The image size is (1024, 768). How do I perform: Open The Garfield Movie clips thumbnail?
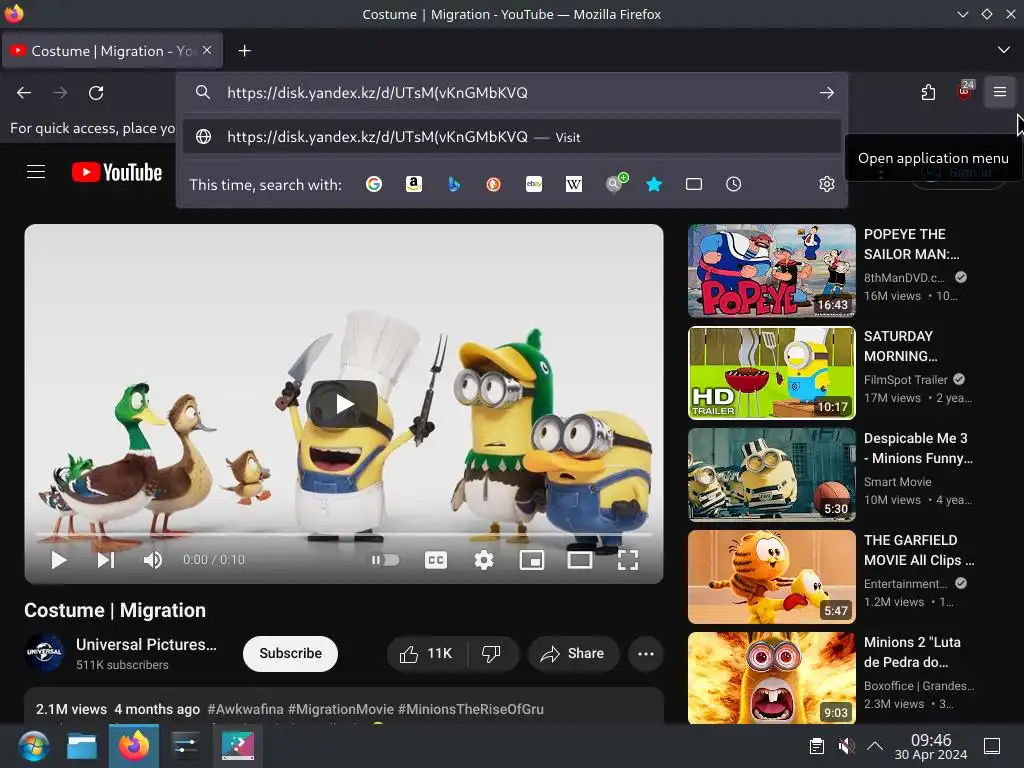[x=772, y=577]
